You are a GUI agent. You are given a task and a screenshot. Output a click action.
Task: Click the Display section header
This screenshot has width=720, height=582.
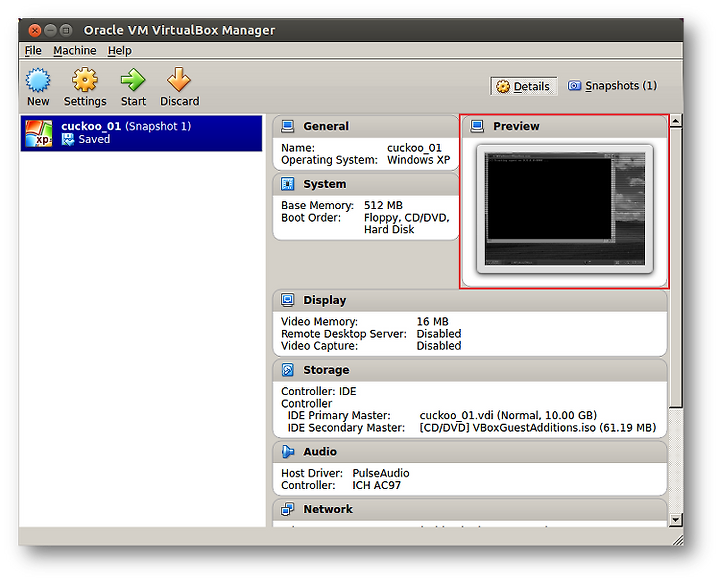[470, 300]
